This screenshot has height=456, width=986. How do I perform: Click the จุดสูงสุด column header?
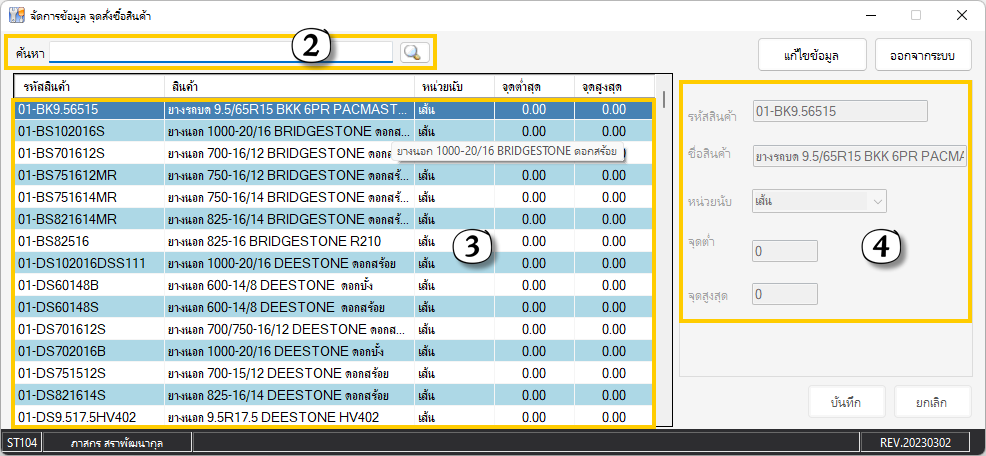click(613, 86)
